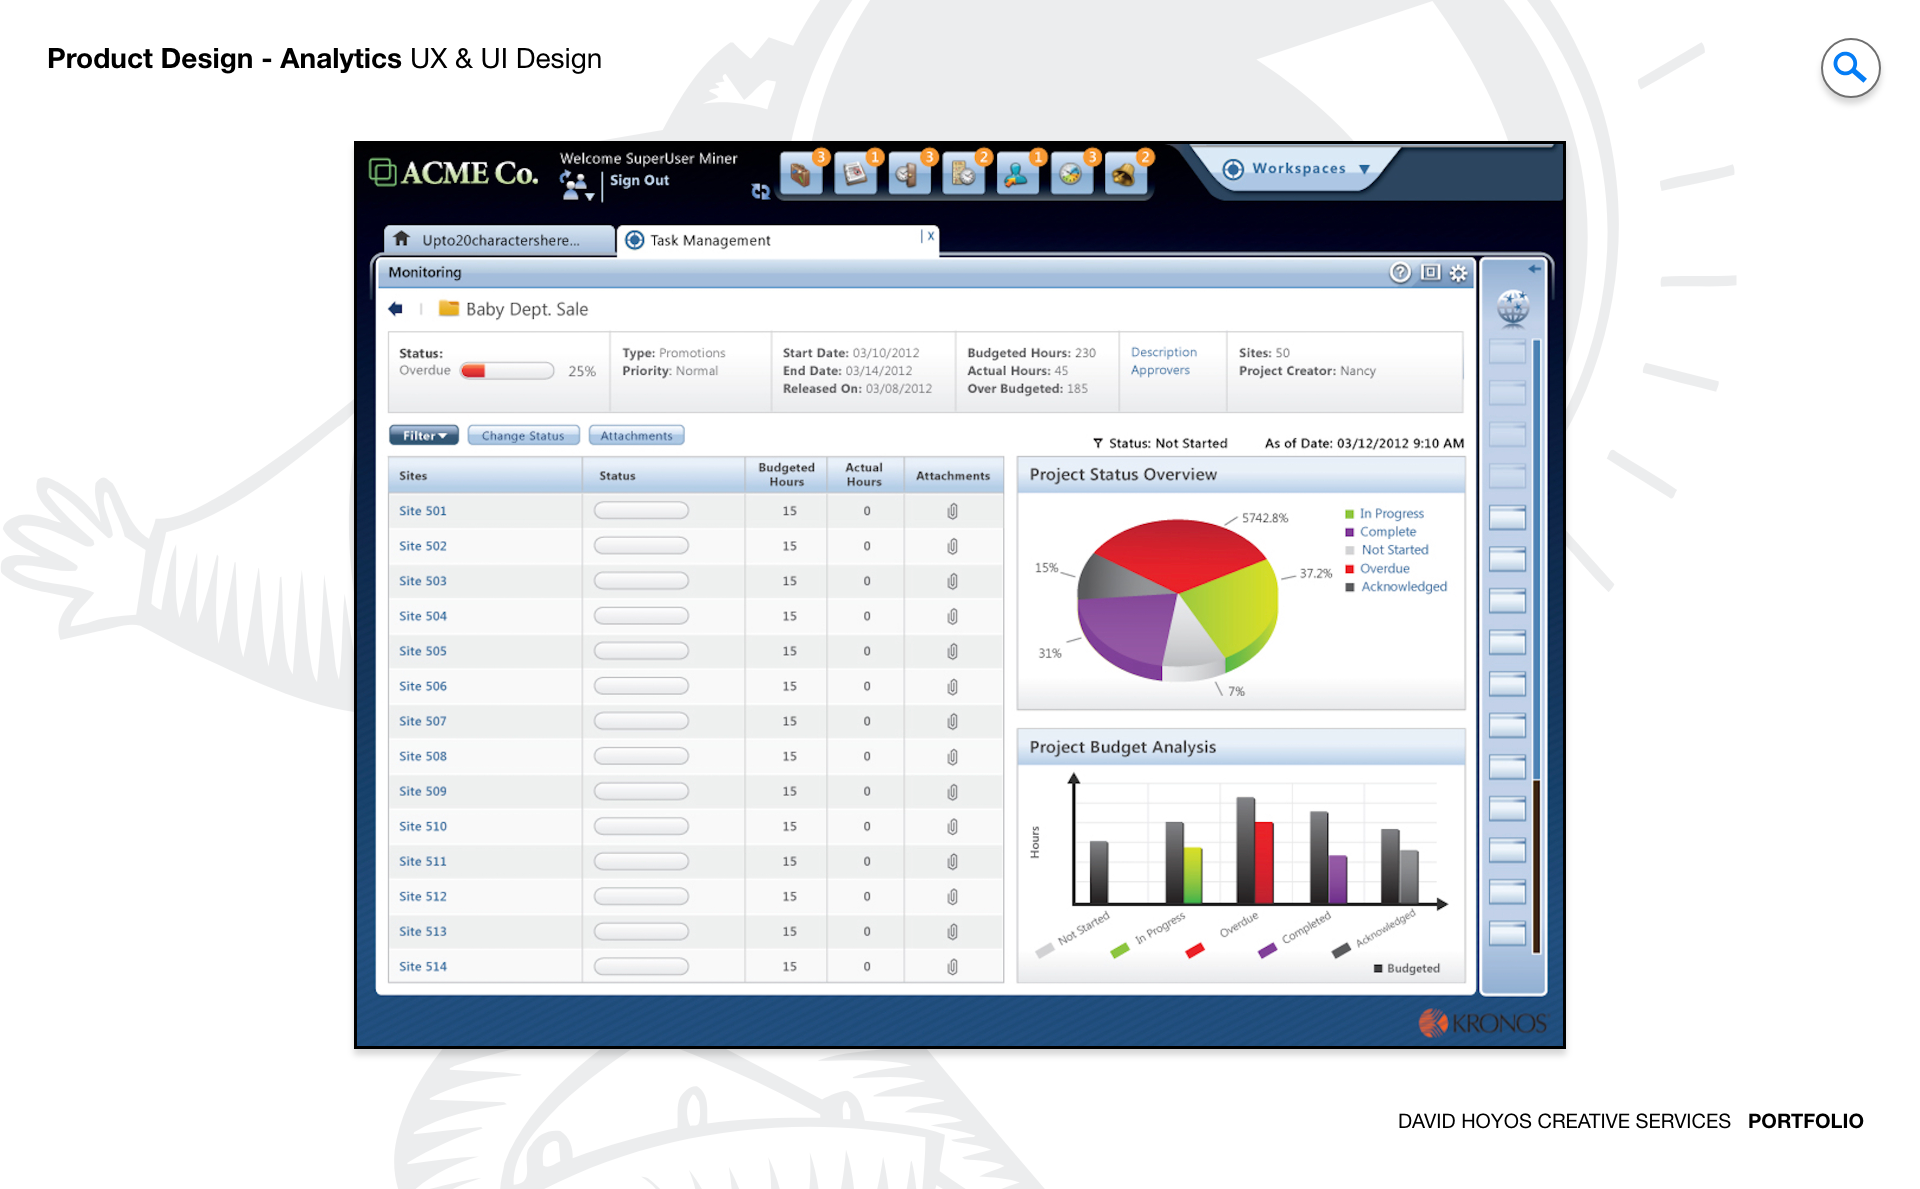
Task: Click the In Progress legend entry
Action: [x=1384, y=514]
